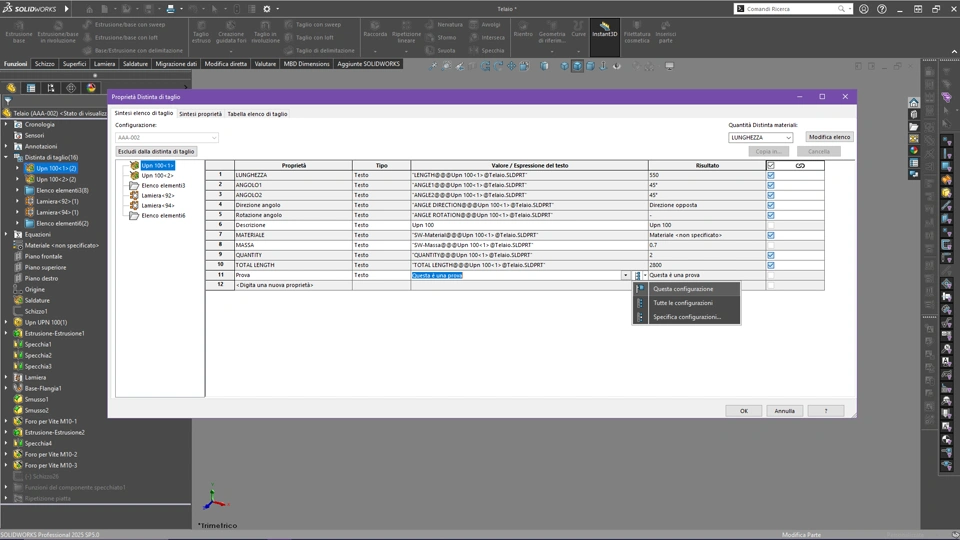The image size is (960, 540).
Task: Click the Appearances color ball icon in task pane
Action: (914, 151)
